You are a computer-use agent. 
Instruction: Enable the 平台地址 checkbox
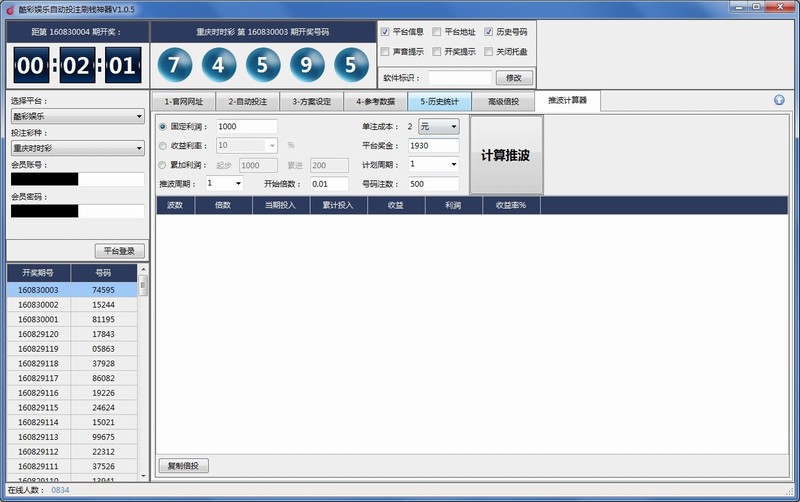pos(437,32)
